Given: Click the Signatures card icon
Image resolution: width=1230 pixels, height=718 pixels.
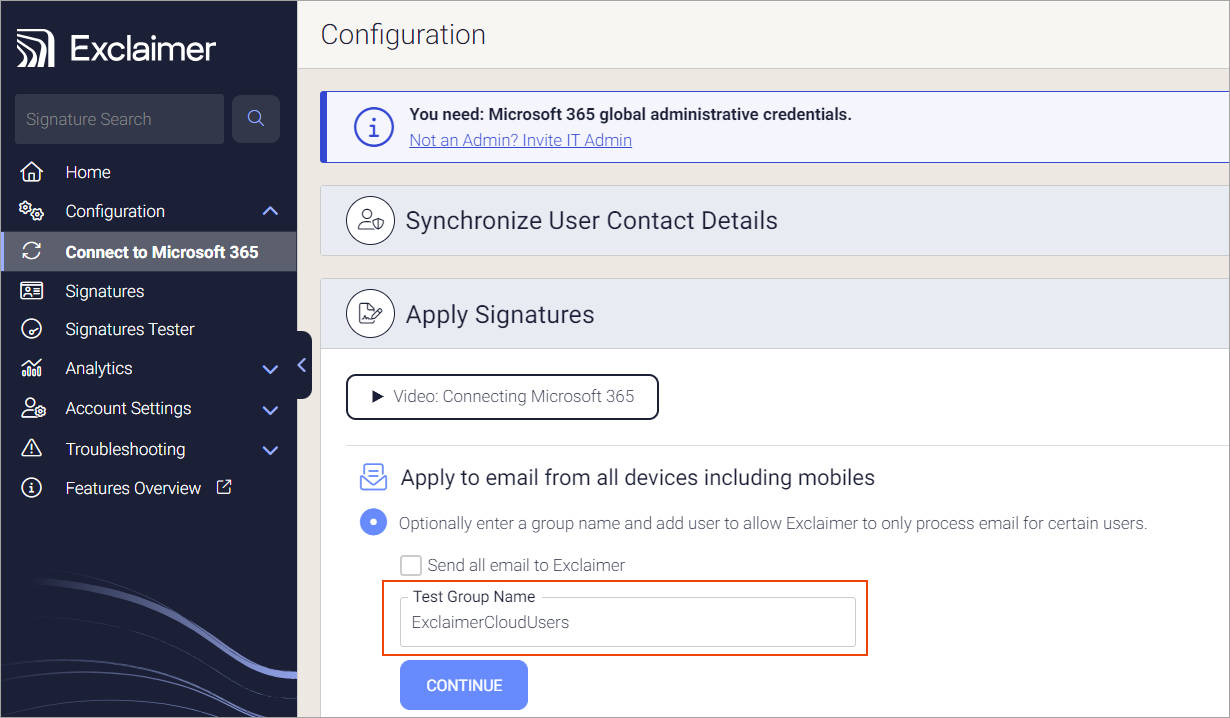Looking at the screenshot, I should point(32,291).
